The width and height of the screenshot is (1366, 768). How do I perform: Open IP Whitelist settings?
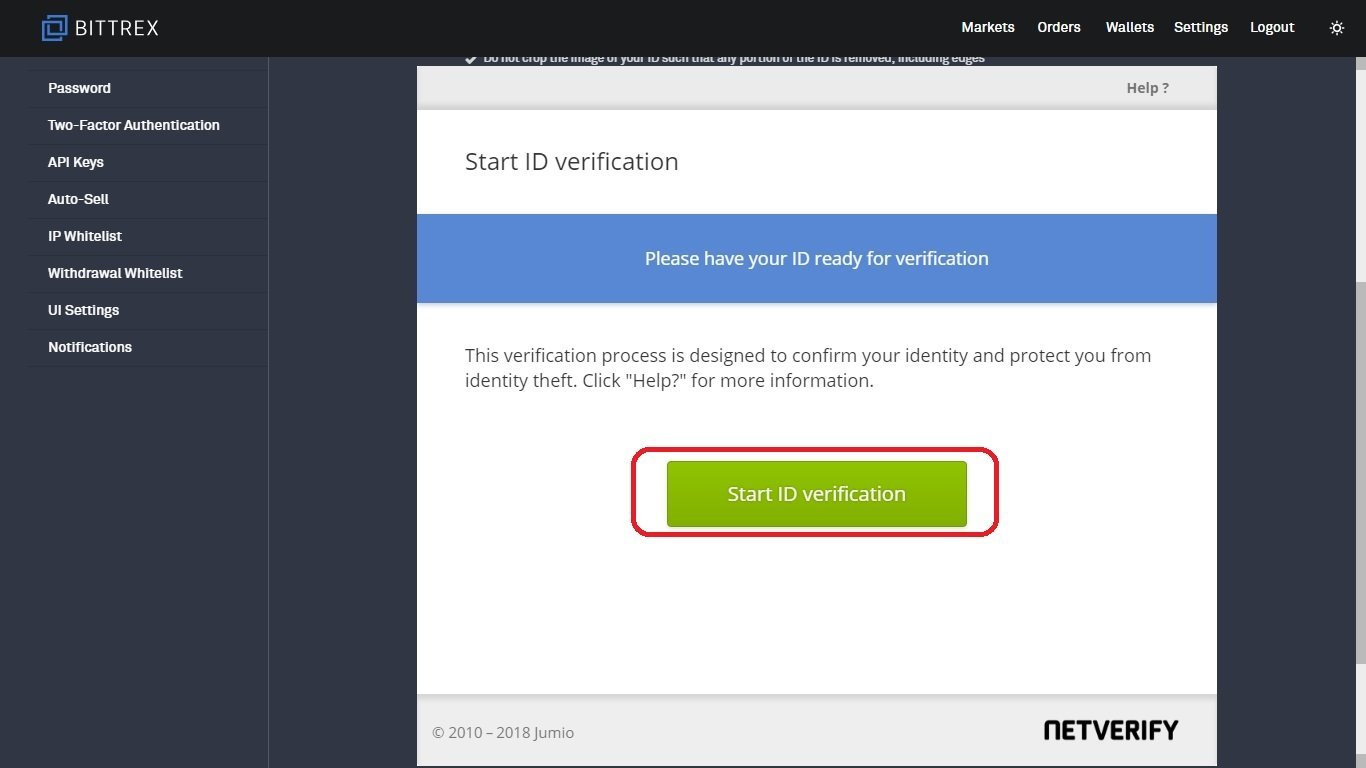[x=148, y=236]
